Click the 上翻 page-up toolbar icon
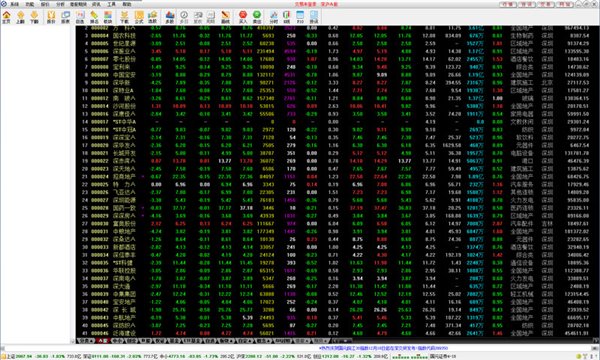600x360 pixels. coord(20,17)
